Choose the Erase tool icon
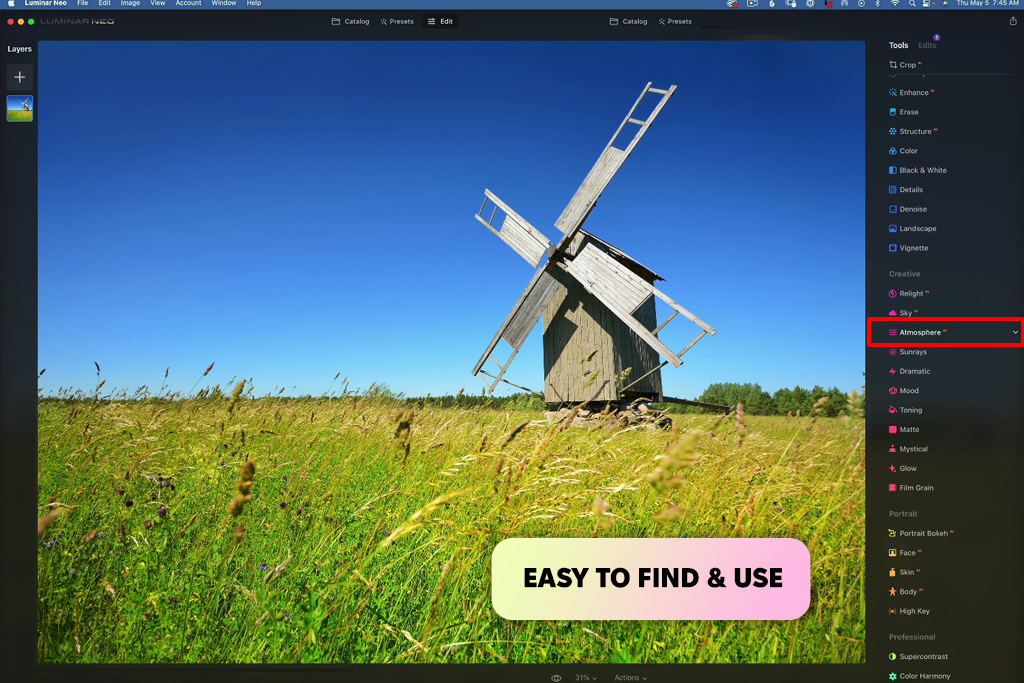The image size is (1024, 683). tap(893, 112)
